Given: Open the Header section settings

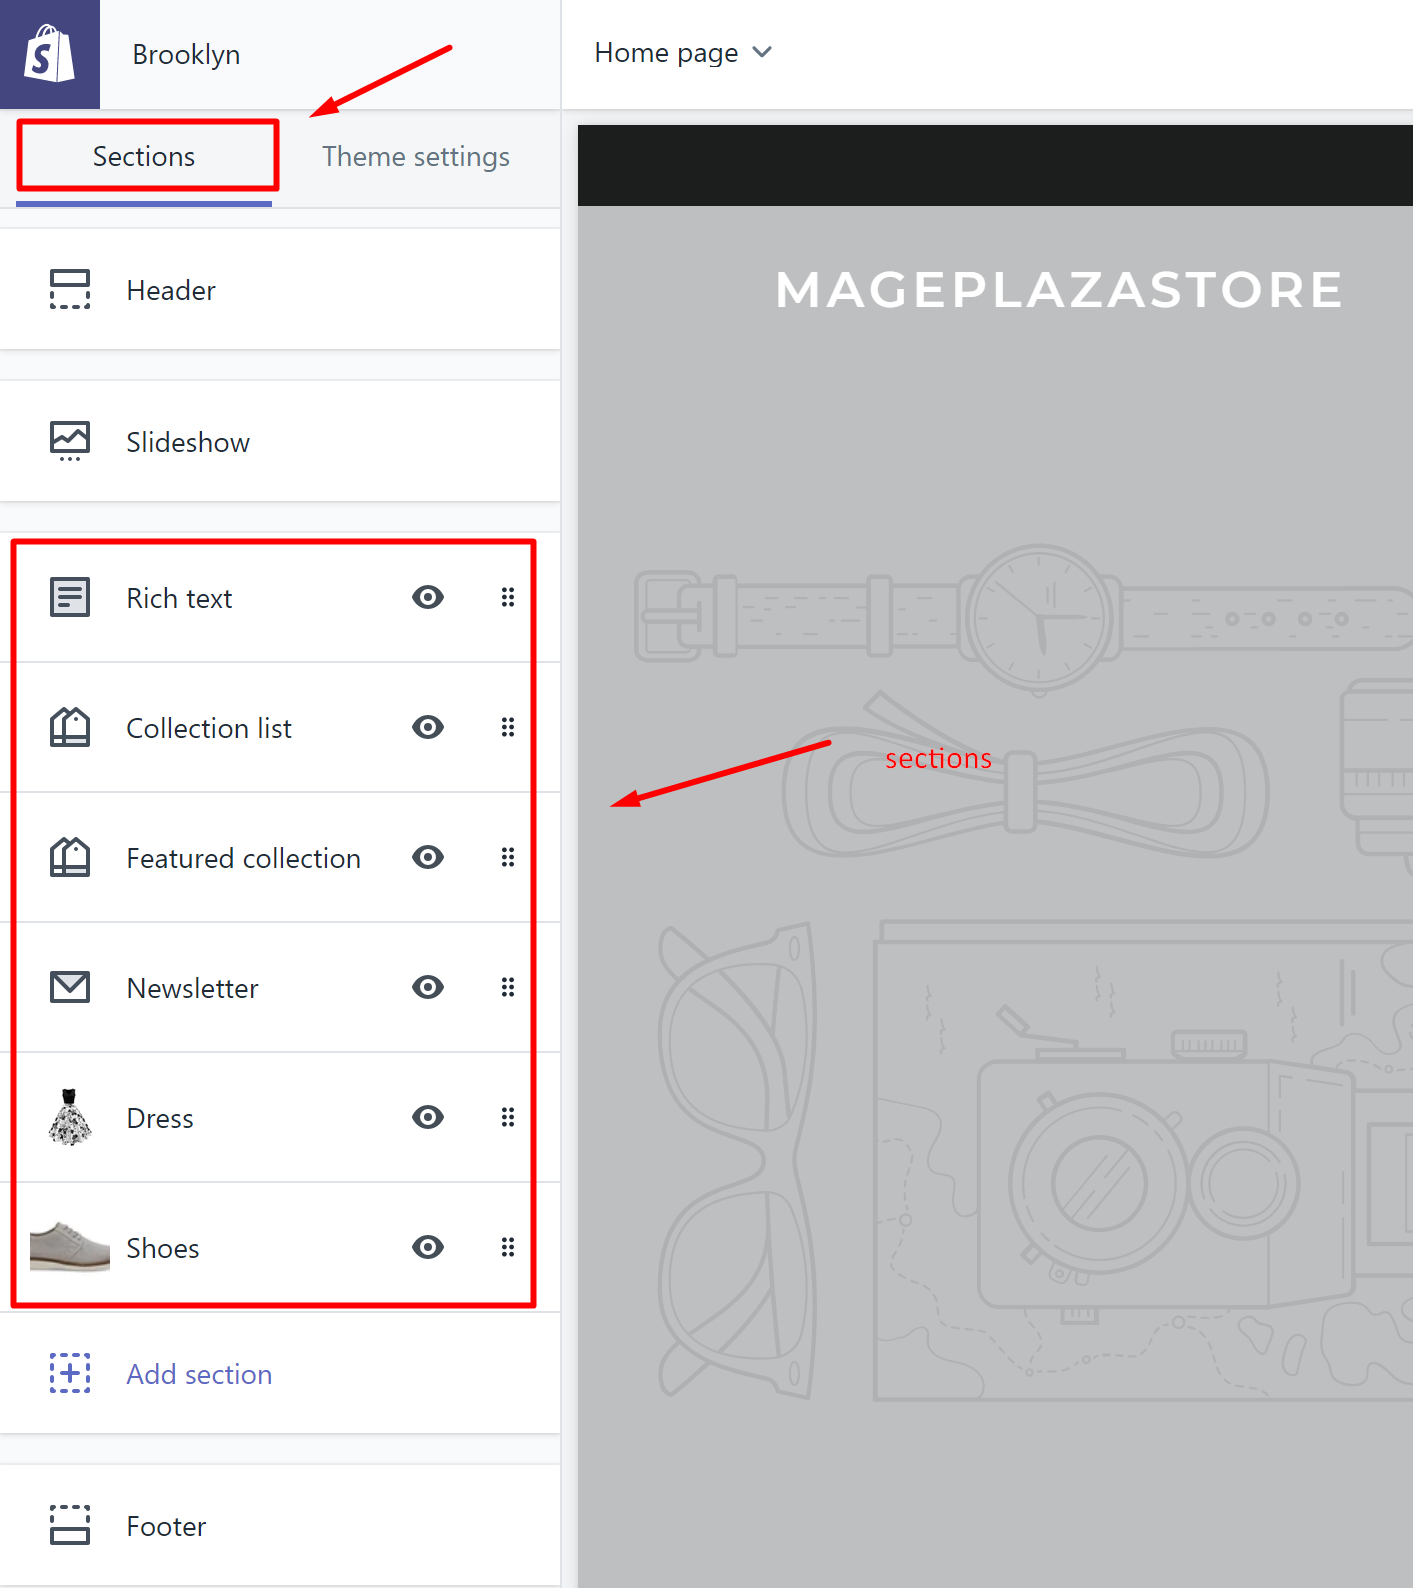Looking at the screenshot, I should (x=280, y=290).
